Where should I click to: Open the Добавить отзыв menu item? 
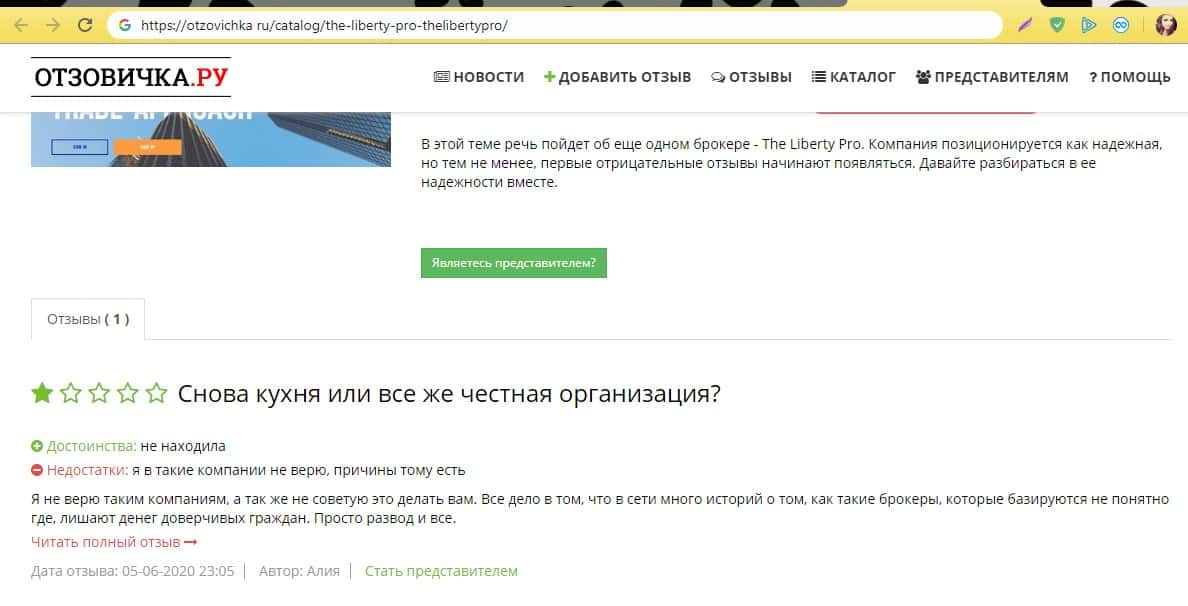tap(617, 77)
